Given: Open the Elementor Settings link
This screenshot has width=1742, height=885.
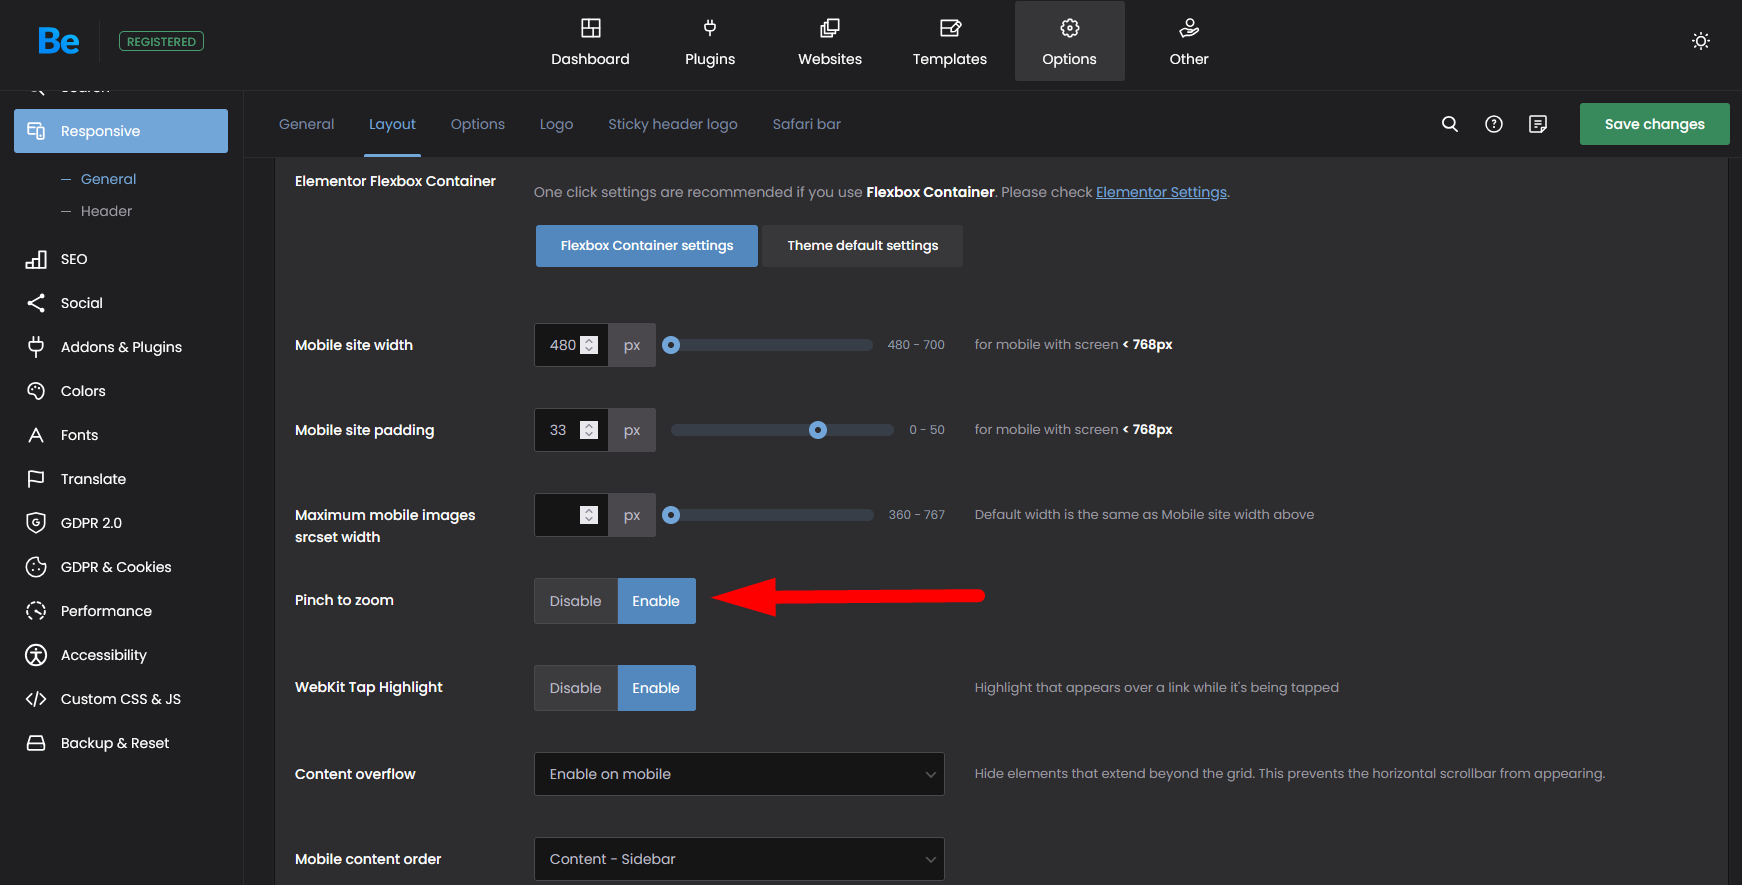Looking at the screenshot, I should coord(1161,192).
